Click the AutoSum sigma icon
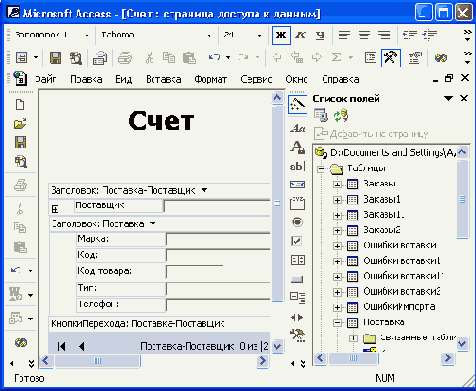476x391 pixels. 336,58
